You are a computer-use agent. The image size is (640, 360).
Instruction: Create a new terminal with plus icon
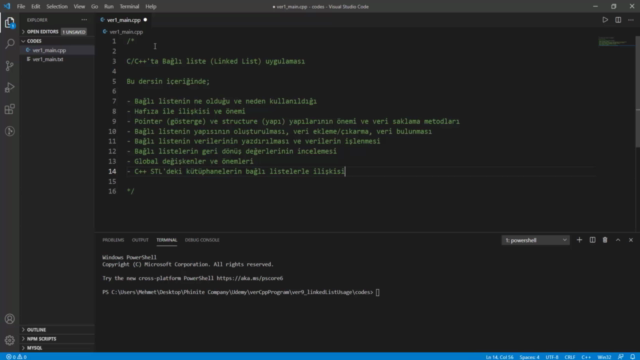[x=579, y=240]
